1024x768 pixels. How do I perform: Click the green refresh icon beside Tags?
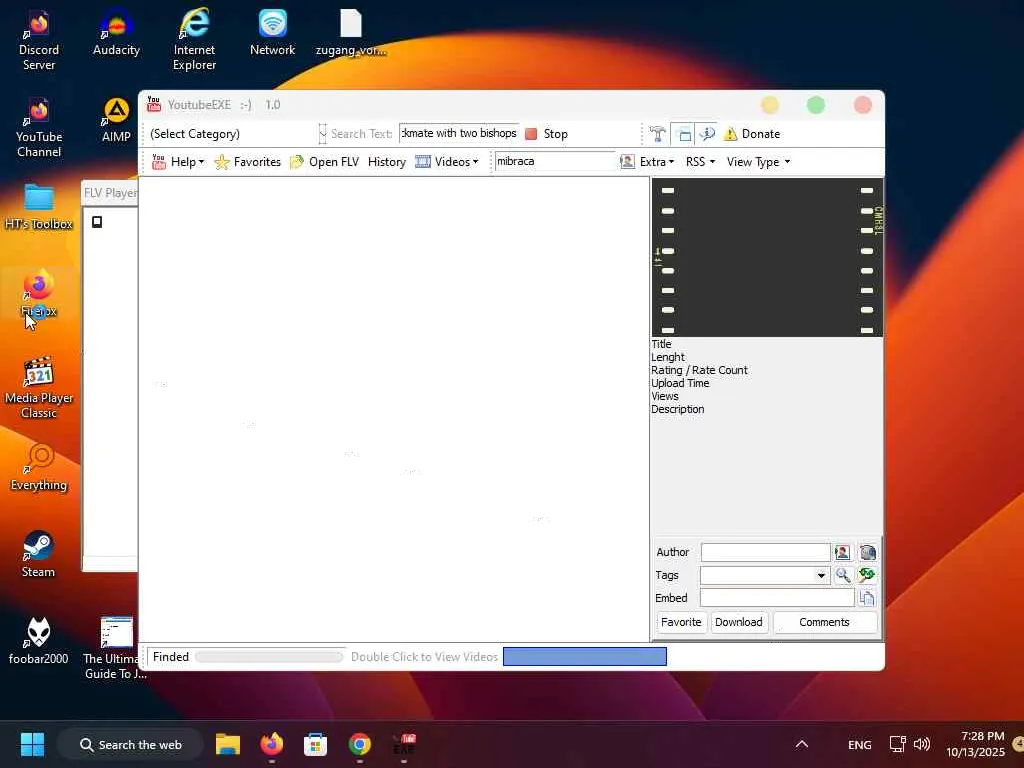click(867, 575)
